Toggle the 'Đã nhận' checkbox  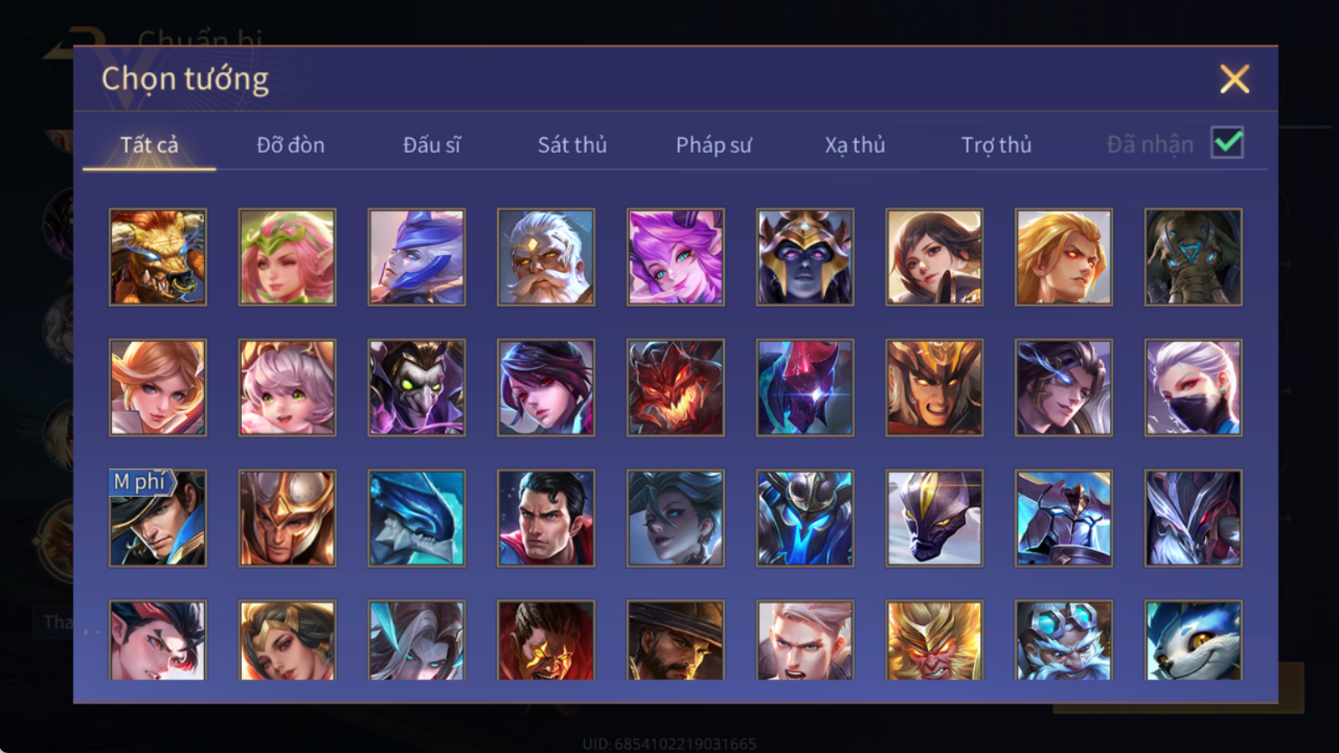coord(1227,143)
